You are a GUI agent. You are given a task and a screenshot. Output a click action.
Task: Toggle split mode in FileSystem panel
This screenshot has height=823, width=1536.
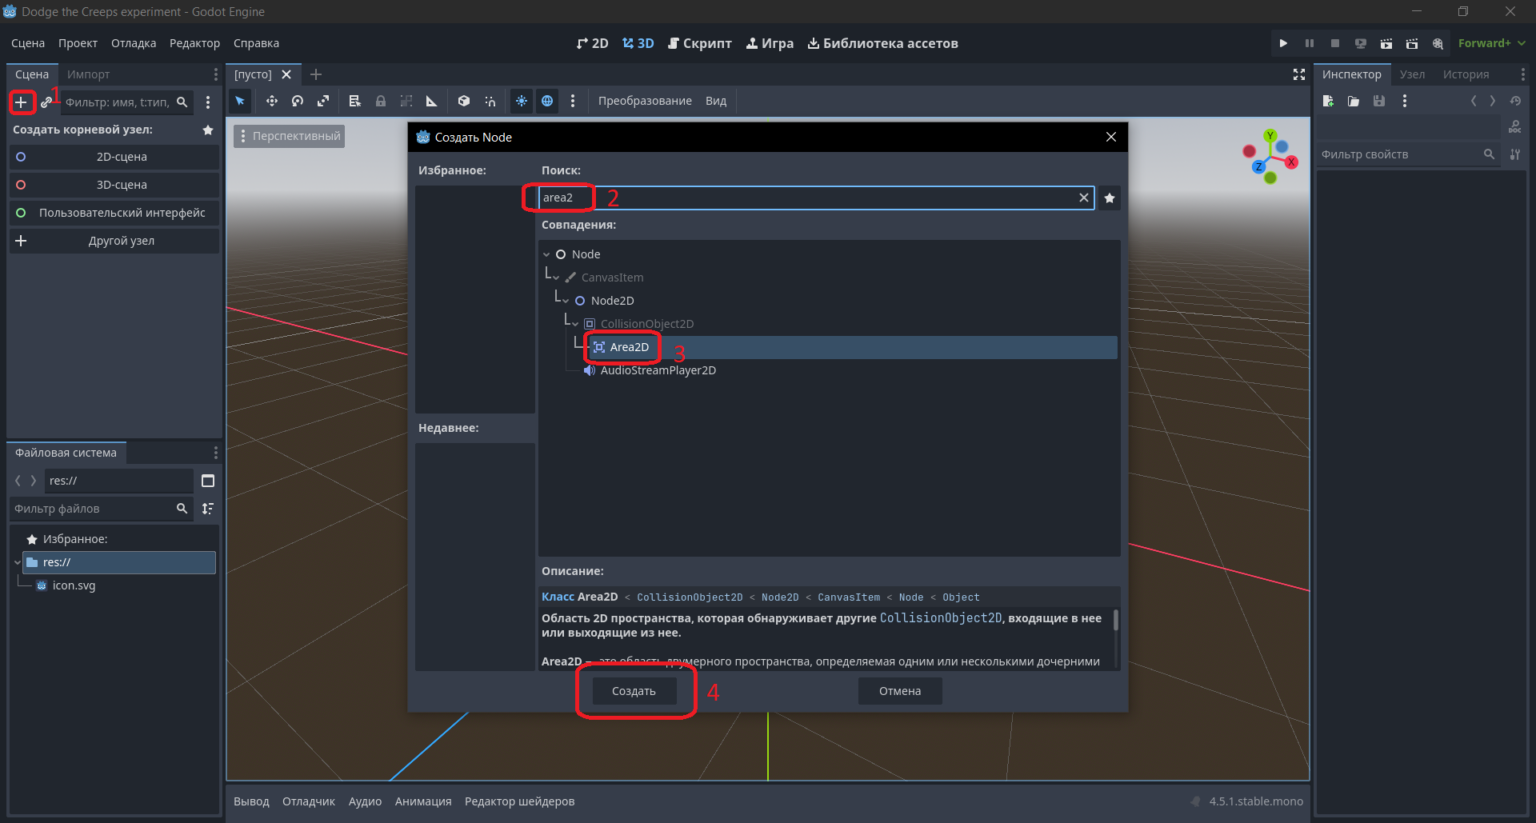[208, 481]
